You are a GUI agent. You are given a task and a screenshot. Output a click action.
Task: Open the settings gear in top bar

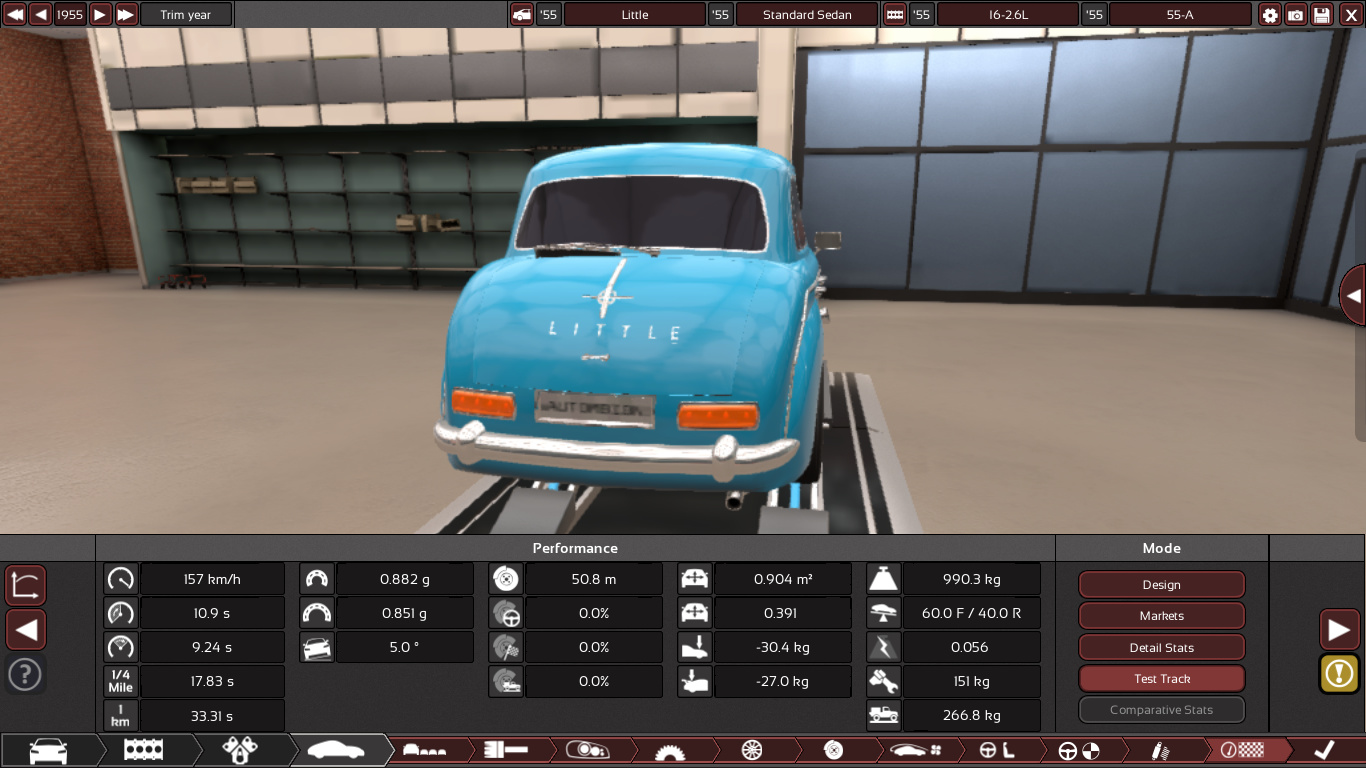coord(1270,15)
